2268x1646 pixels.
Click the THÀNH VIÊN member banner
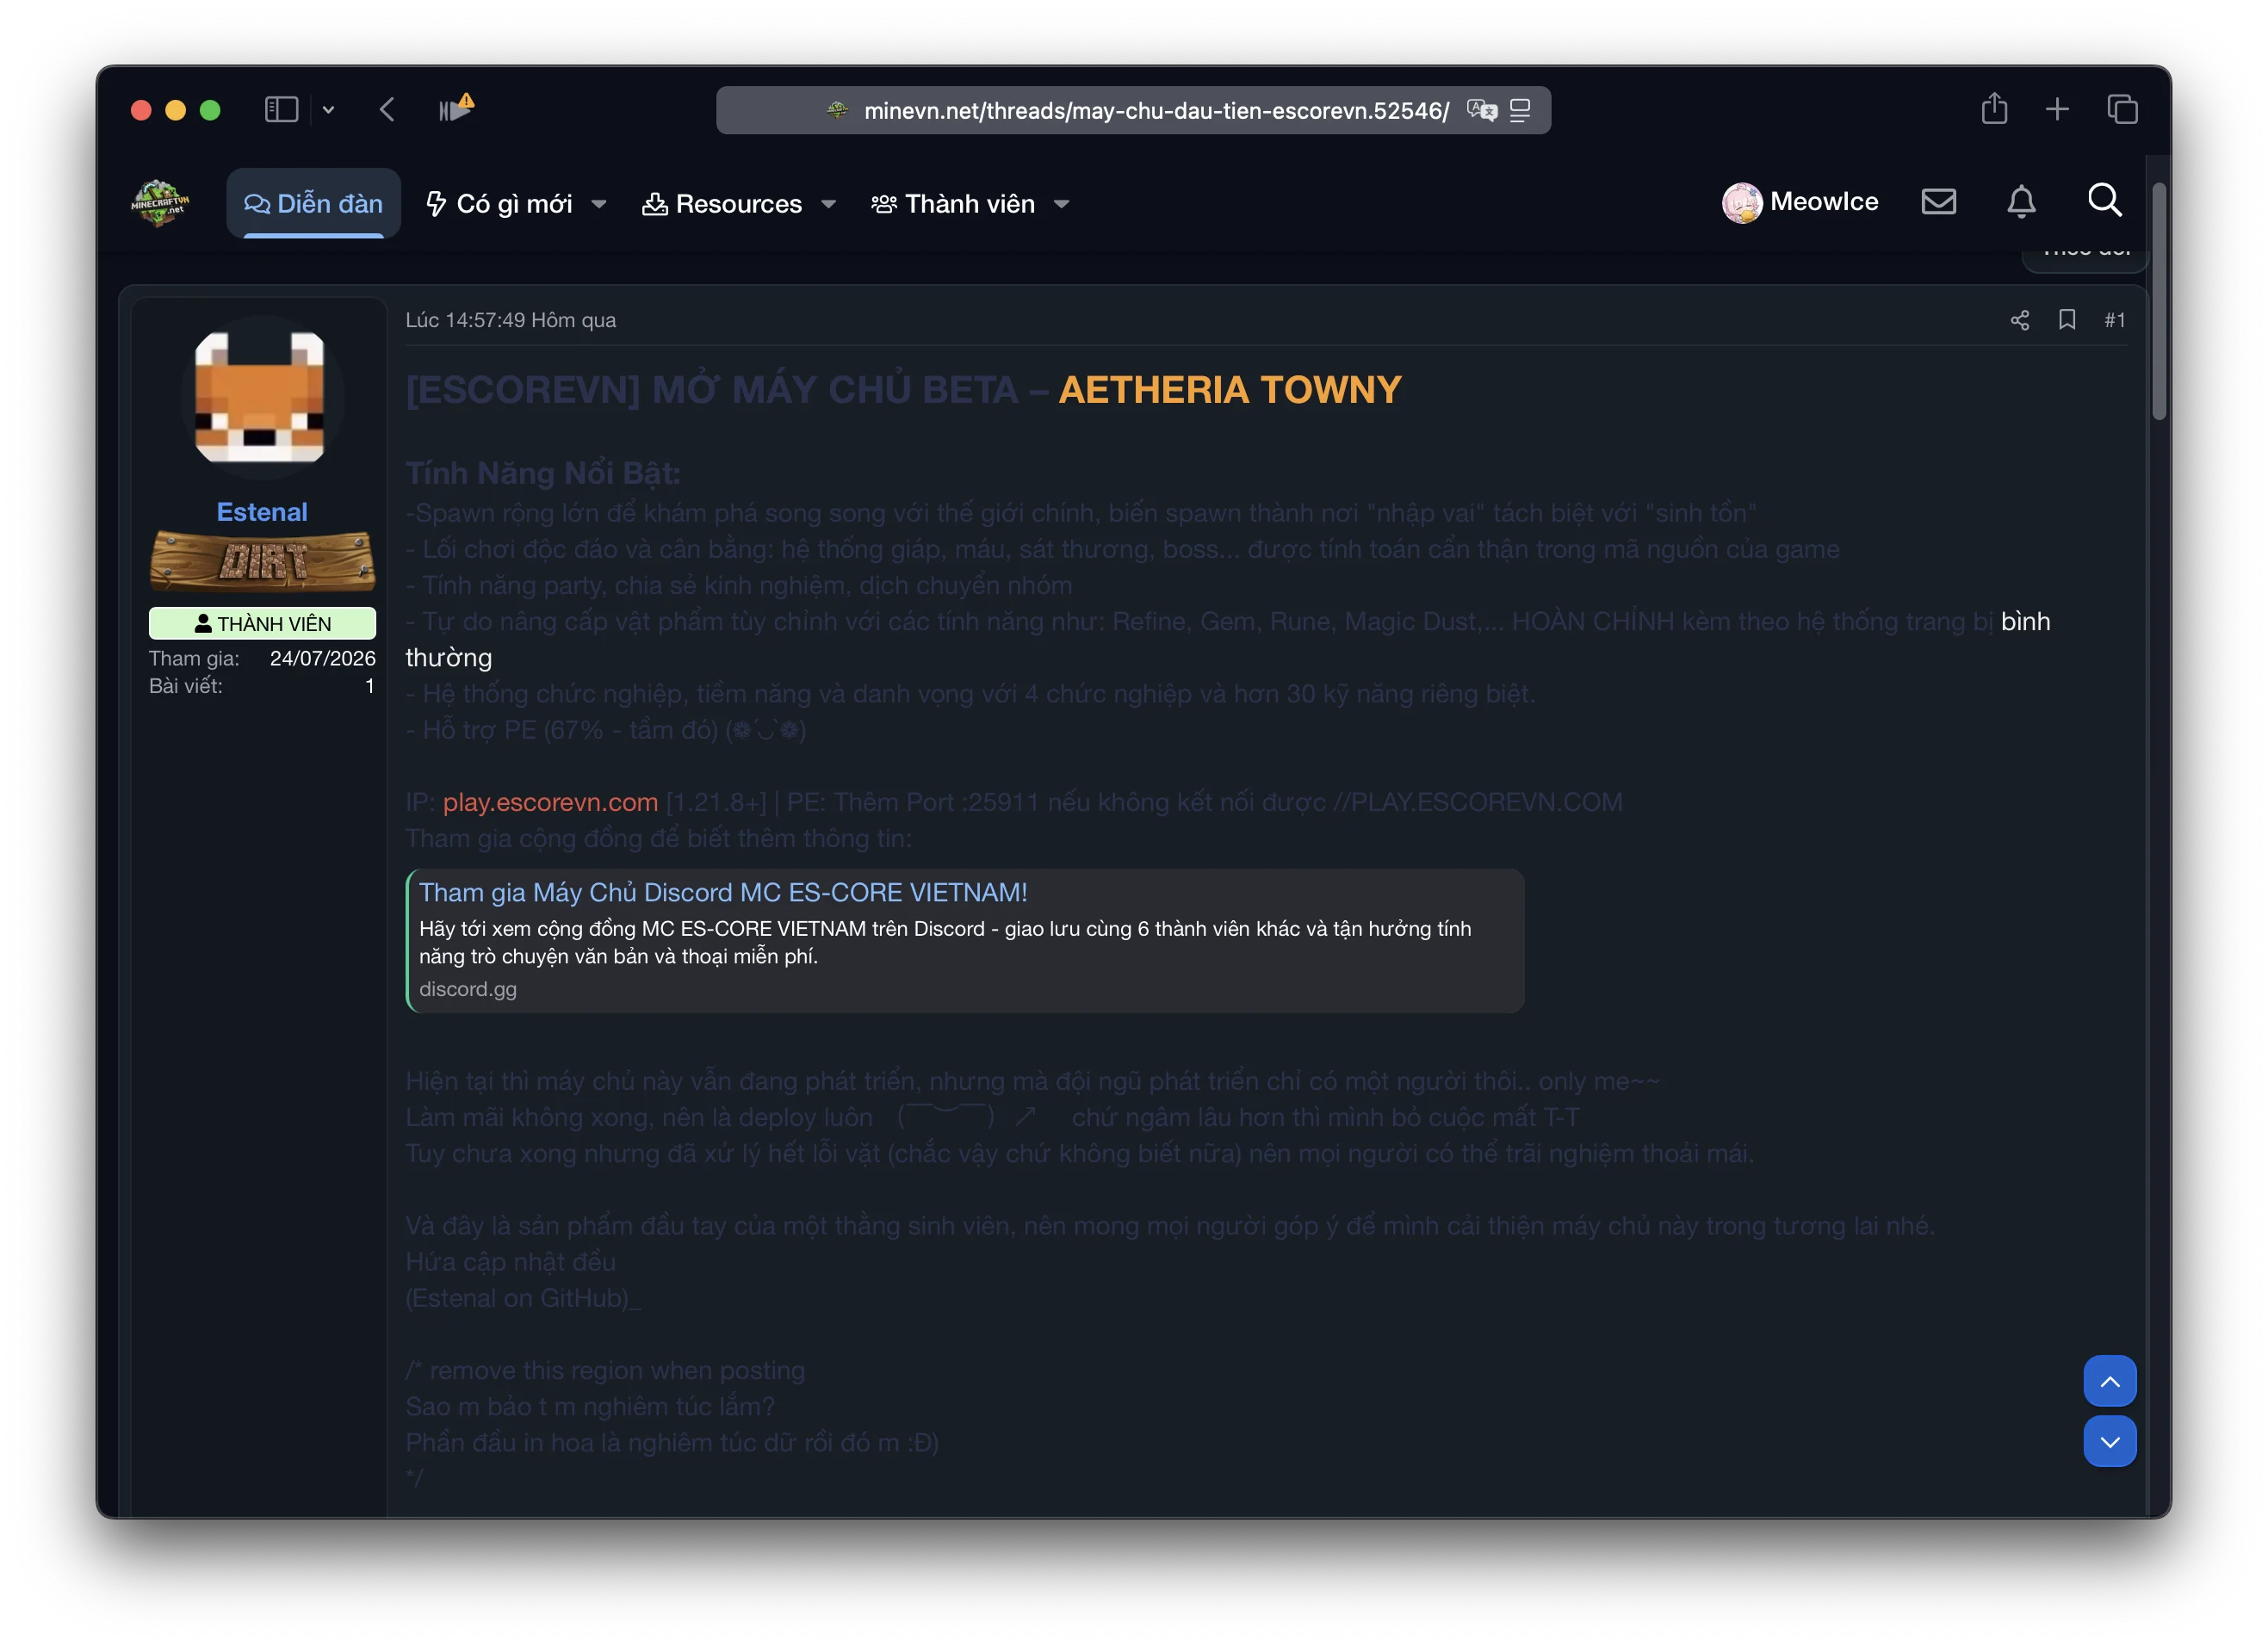point(262,623)
